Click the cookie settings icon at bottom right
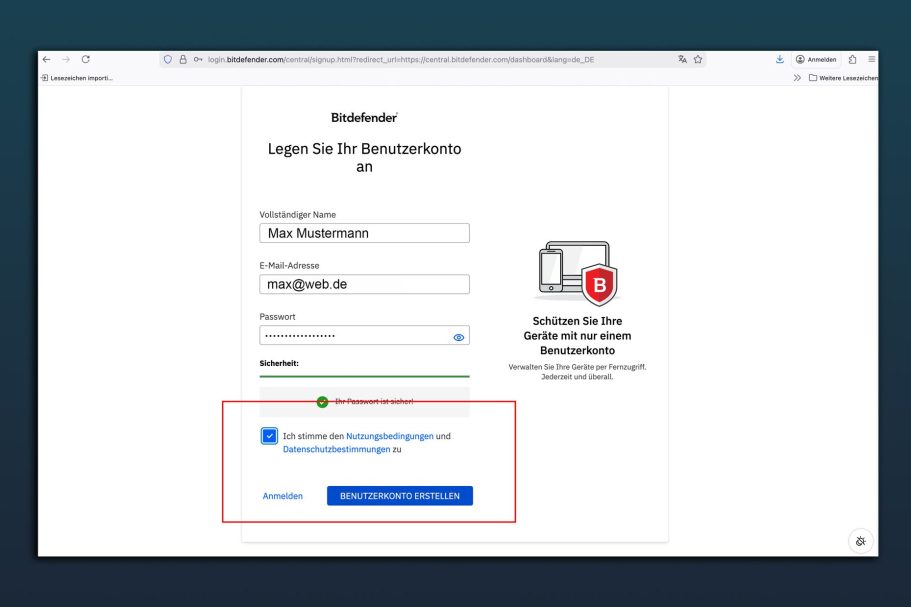911x607 pixels. pyautogui.click(x=860, y=541)
